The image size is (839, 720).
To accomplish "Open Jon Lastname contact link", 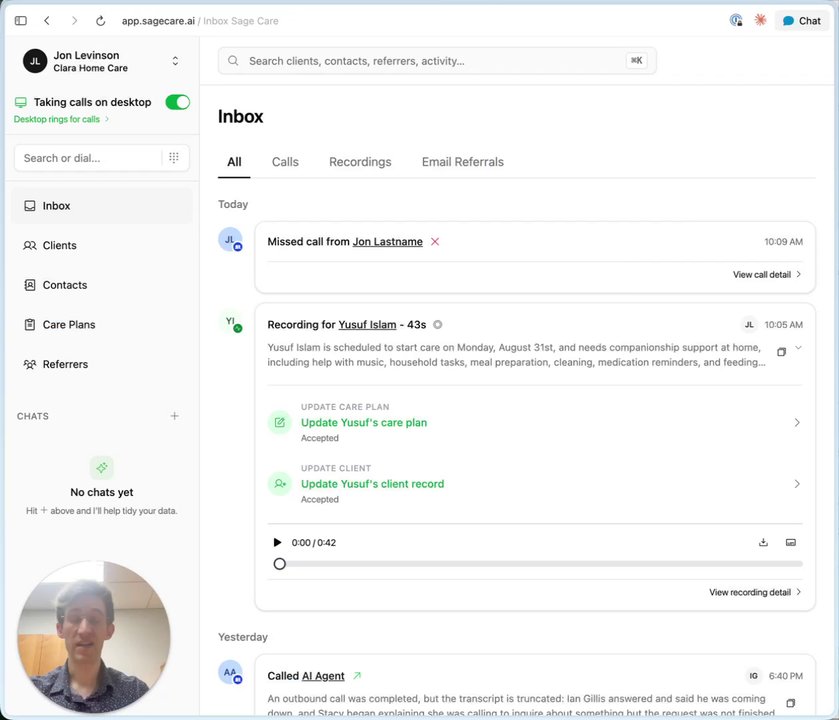I will (x=387, y=242).
